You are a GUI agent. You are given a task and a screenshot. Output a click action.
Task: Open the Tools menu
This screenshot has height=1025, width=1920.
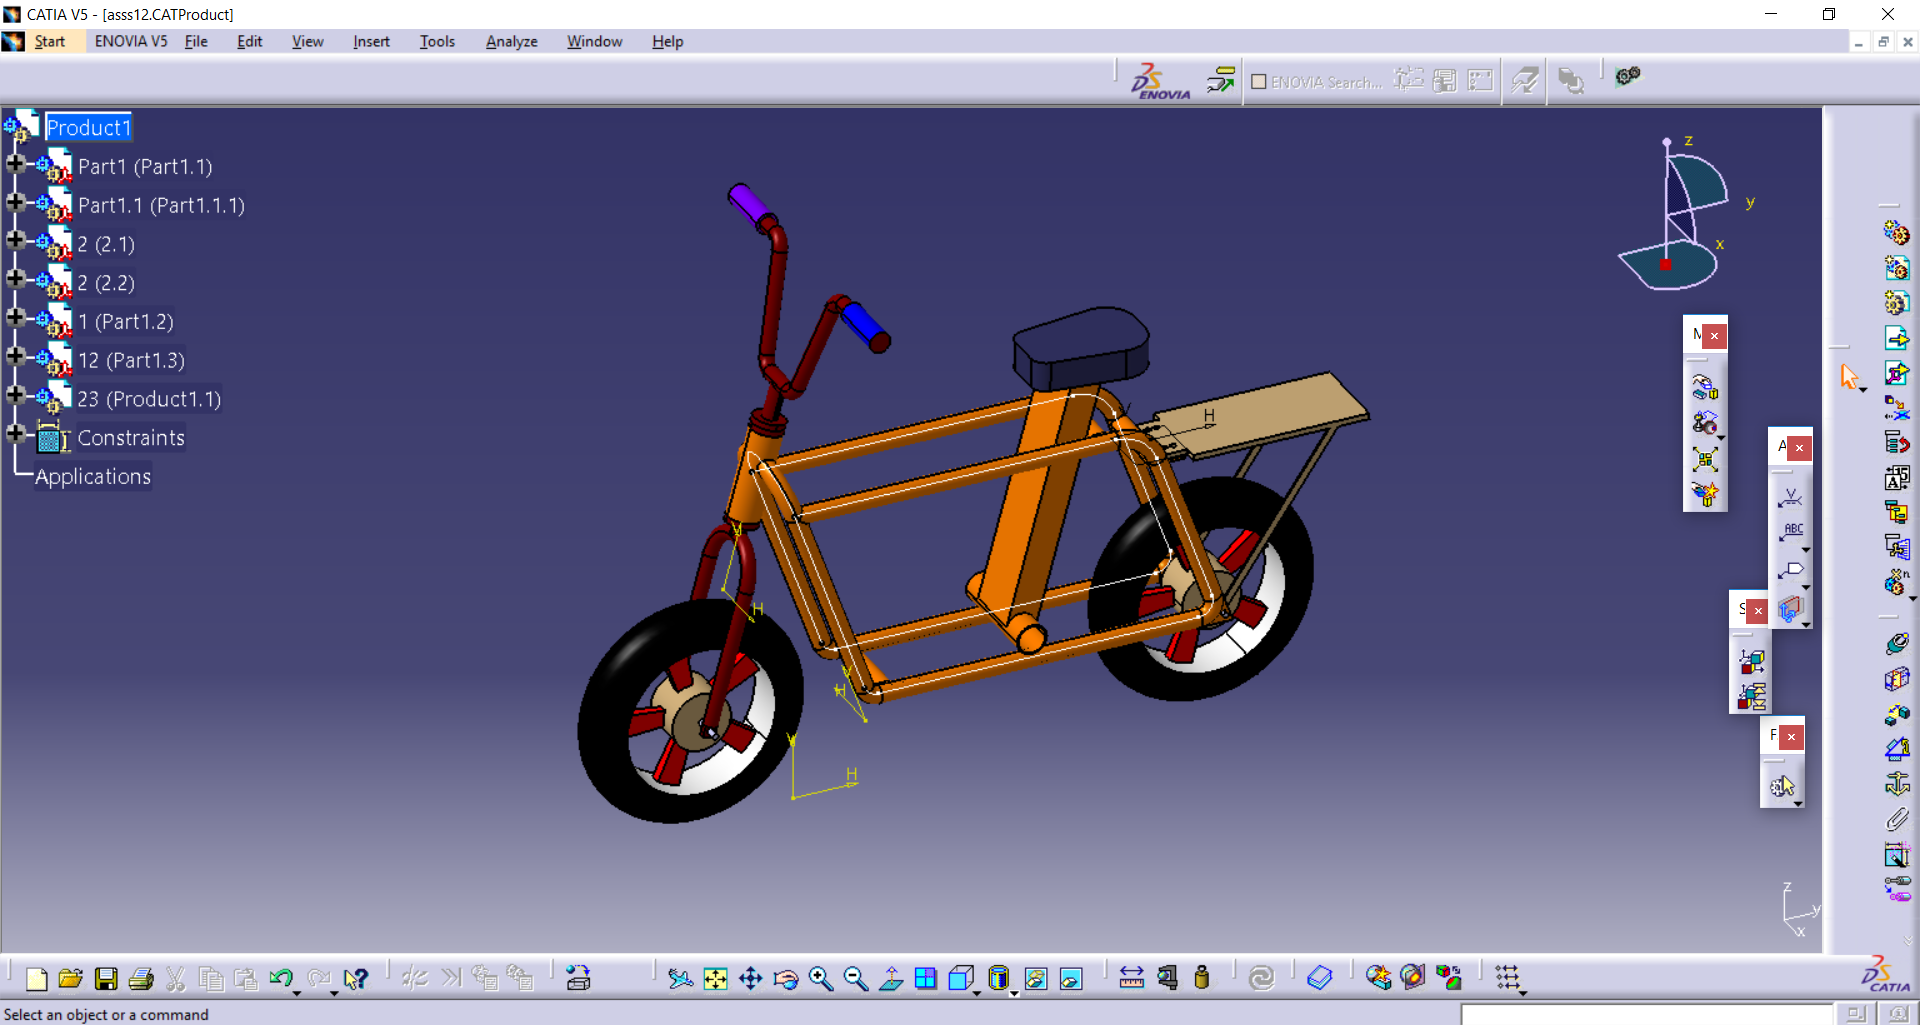click(437, 41)
